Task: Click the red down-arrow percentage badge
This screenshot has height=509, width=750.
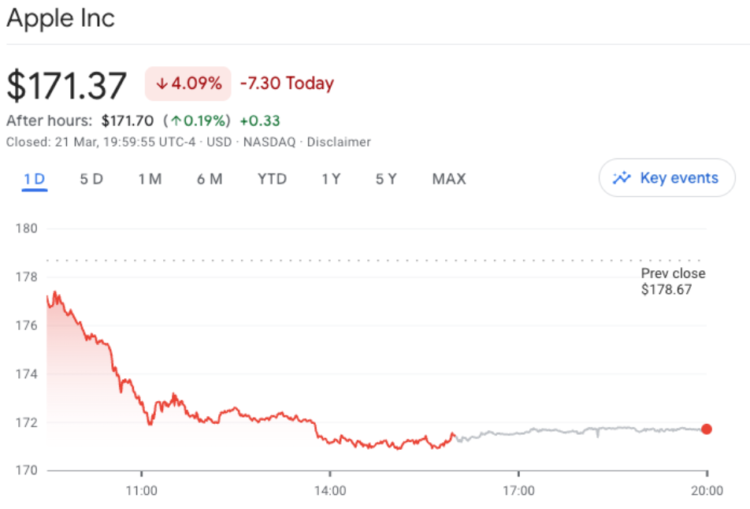Action: (188, 83)
